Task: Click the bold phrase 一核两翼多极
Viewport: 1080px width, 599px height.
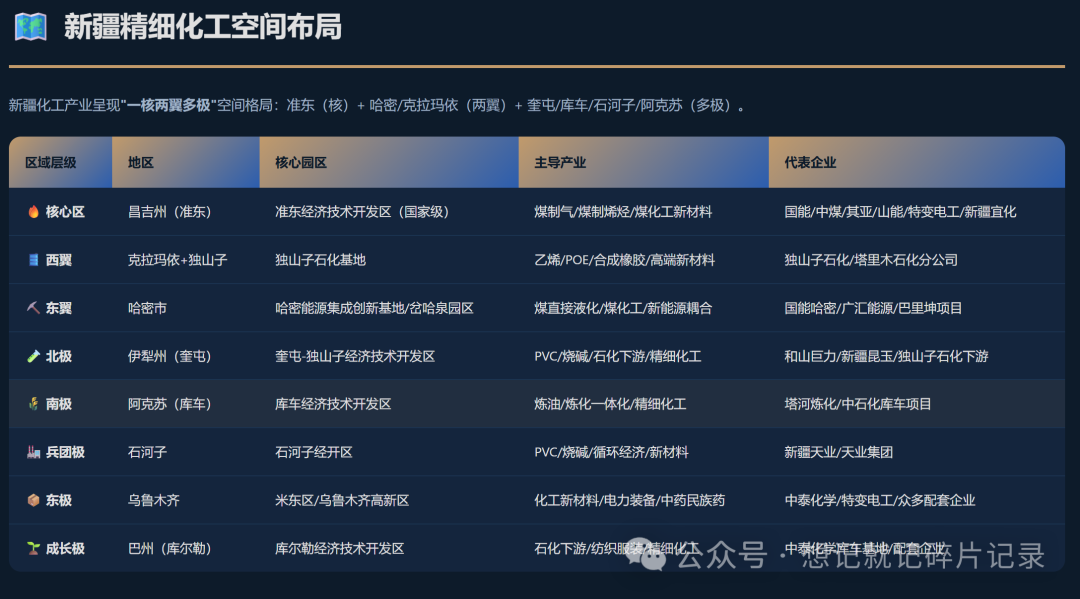Action: pyautogui.click(x=169, y=105)
